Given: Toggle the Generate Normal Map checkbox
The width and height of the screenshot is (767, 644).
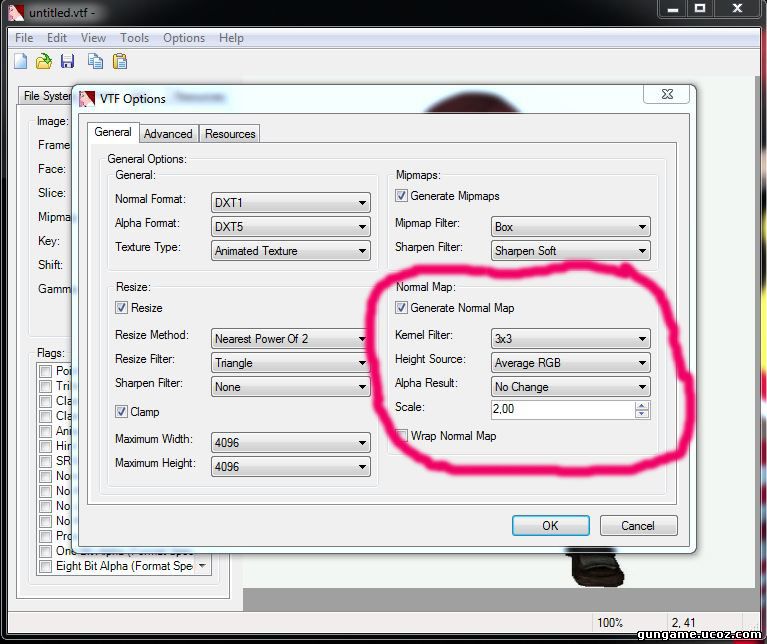Looking at the screenshot, I should tap(401, 308).
